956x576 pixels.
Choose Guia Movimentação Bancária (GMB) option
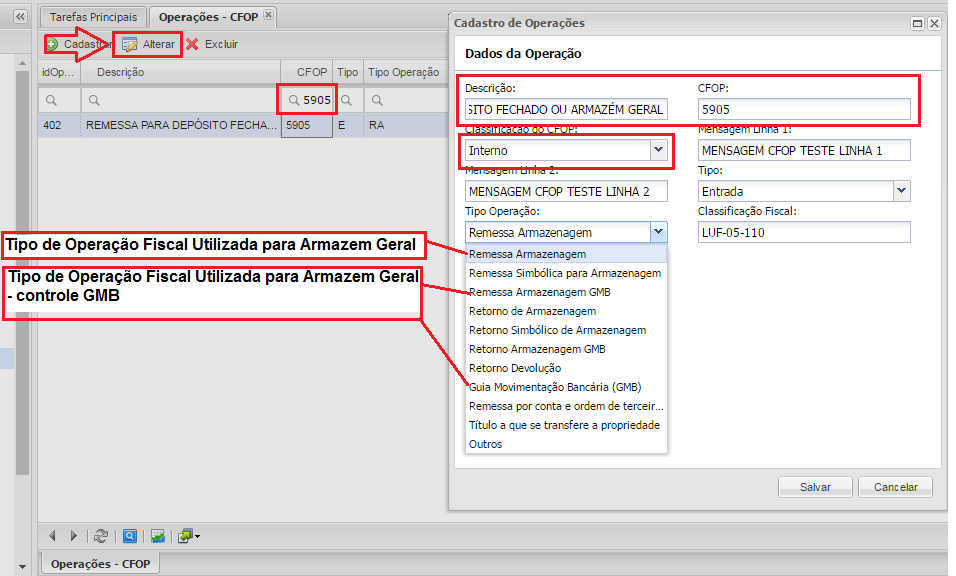pos(566,387)
